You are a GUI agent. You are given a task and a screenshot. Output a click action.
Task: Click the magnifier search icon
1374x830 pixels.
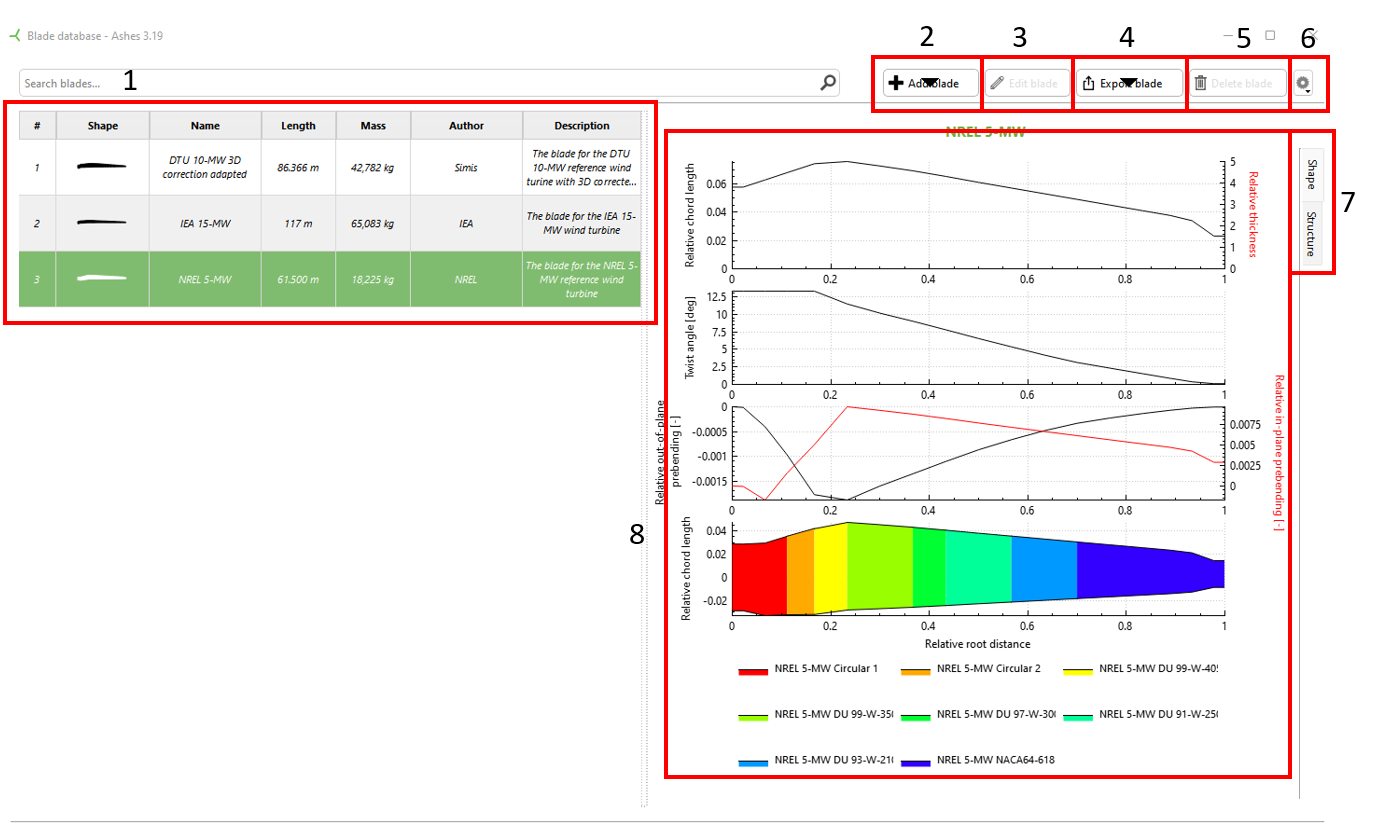tap(828, 84)
